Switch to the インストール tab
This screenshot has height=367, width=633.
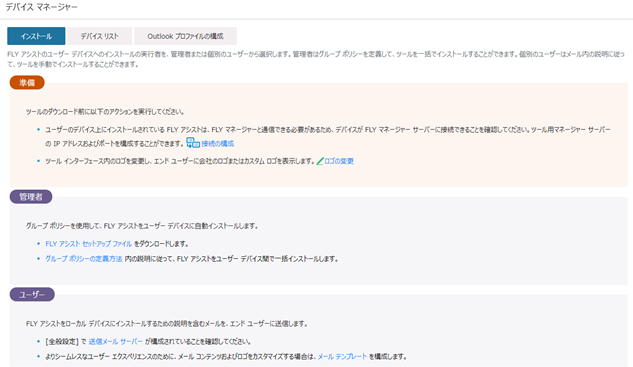click(36, 36)
